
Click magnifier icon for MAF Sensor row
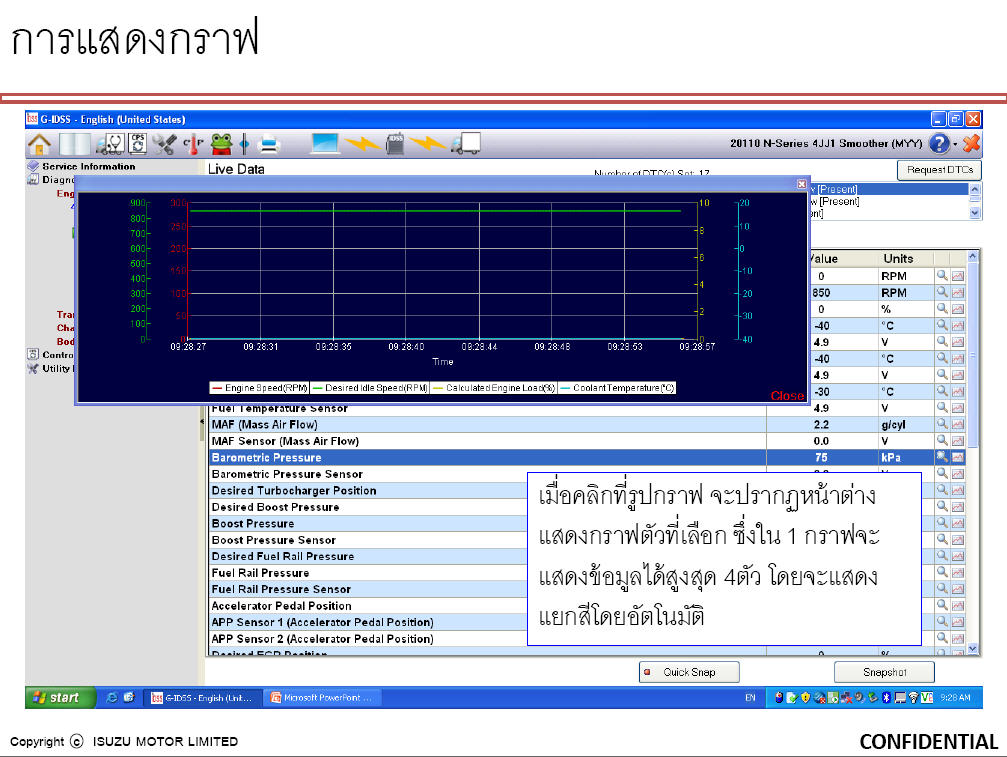pos(942,440)
